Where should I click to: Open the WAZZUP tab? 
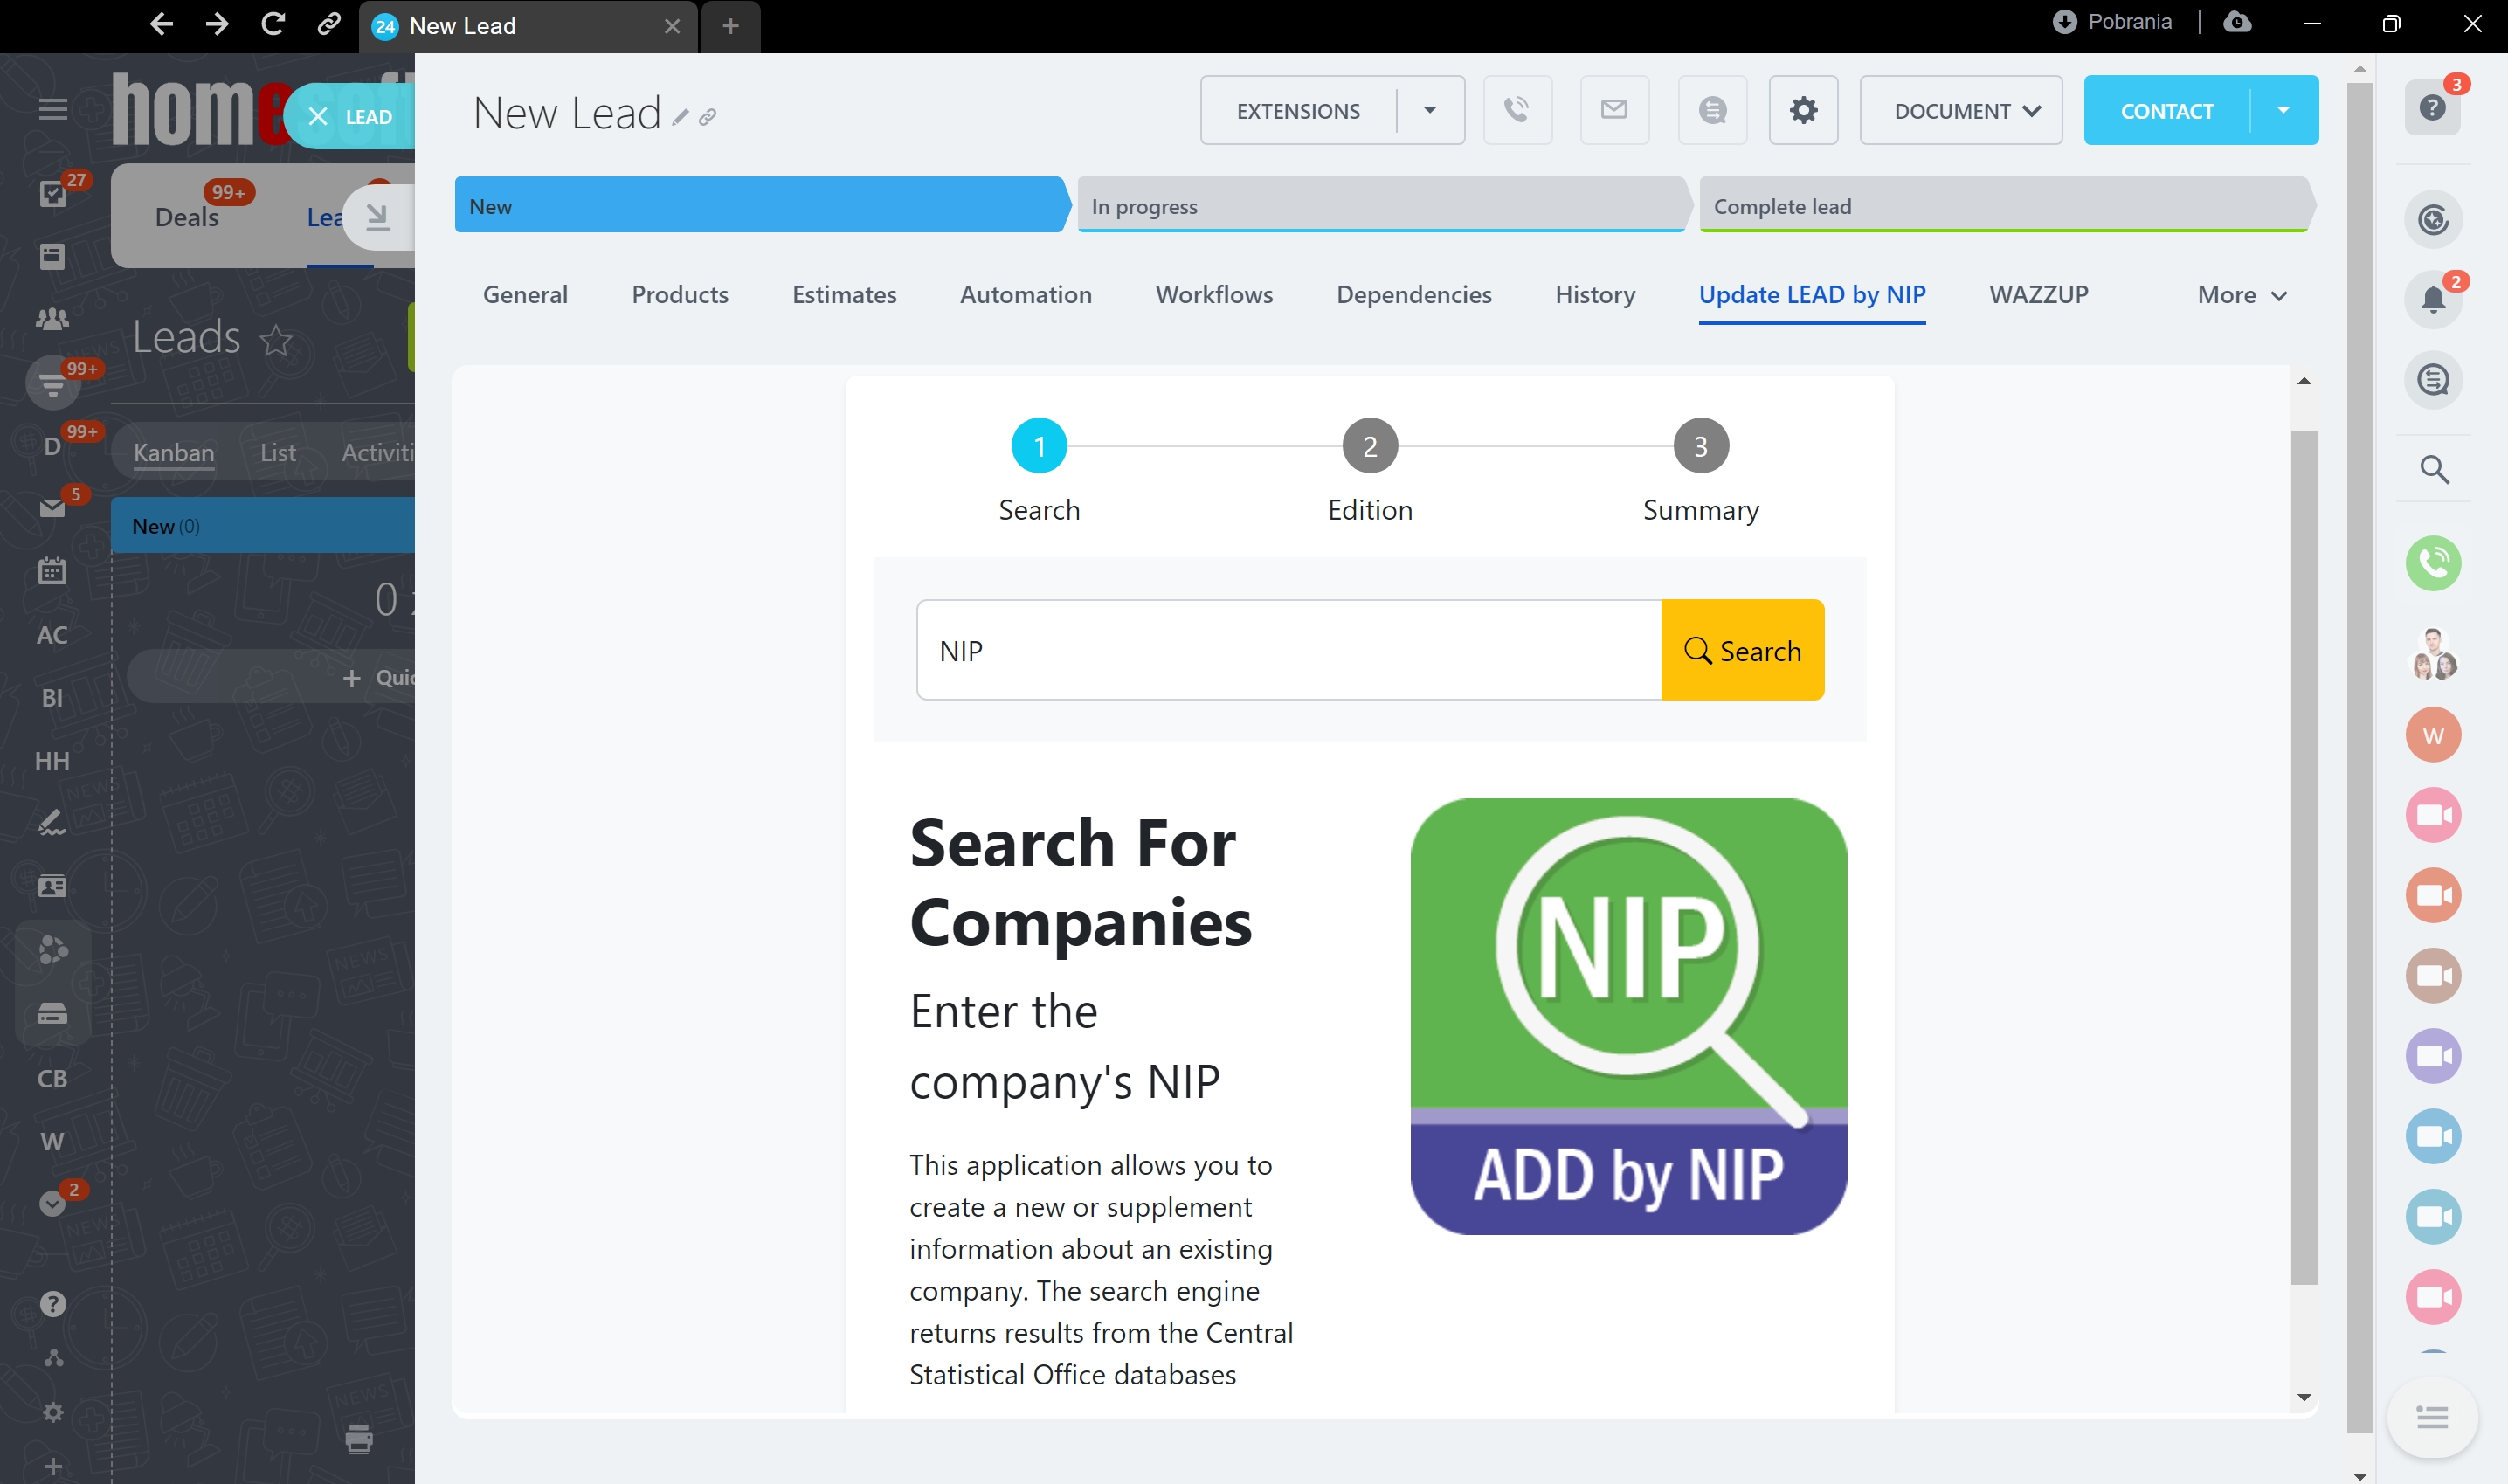[2038, 295]
